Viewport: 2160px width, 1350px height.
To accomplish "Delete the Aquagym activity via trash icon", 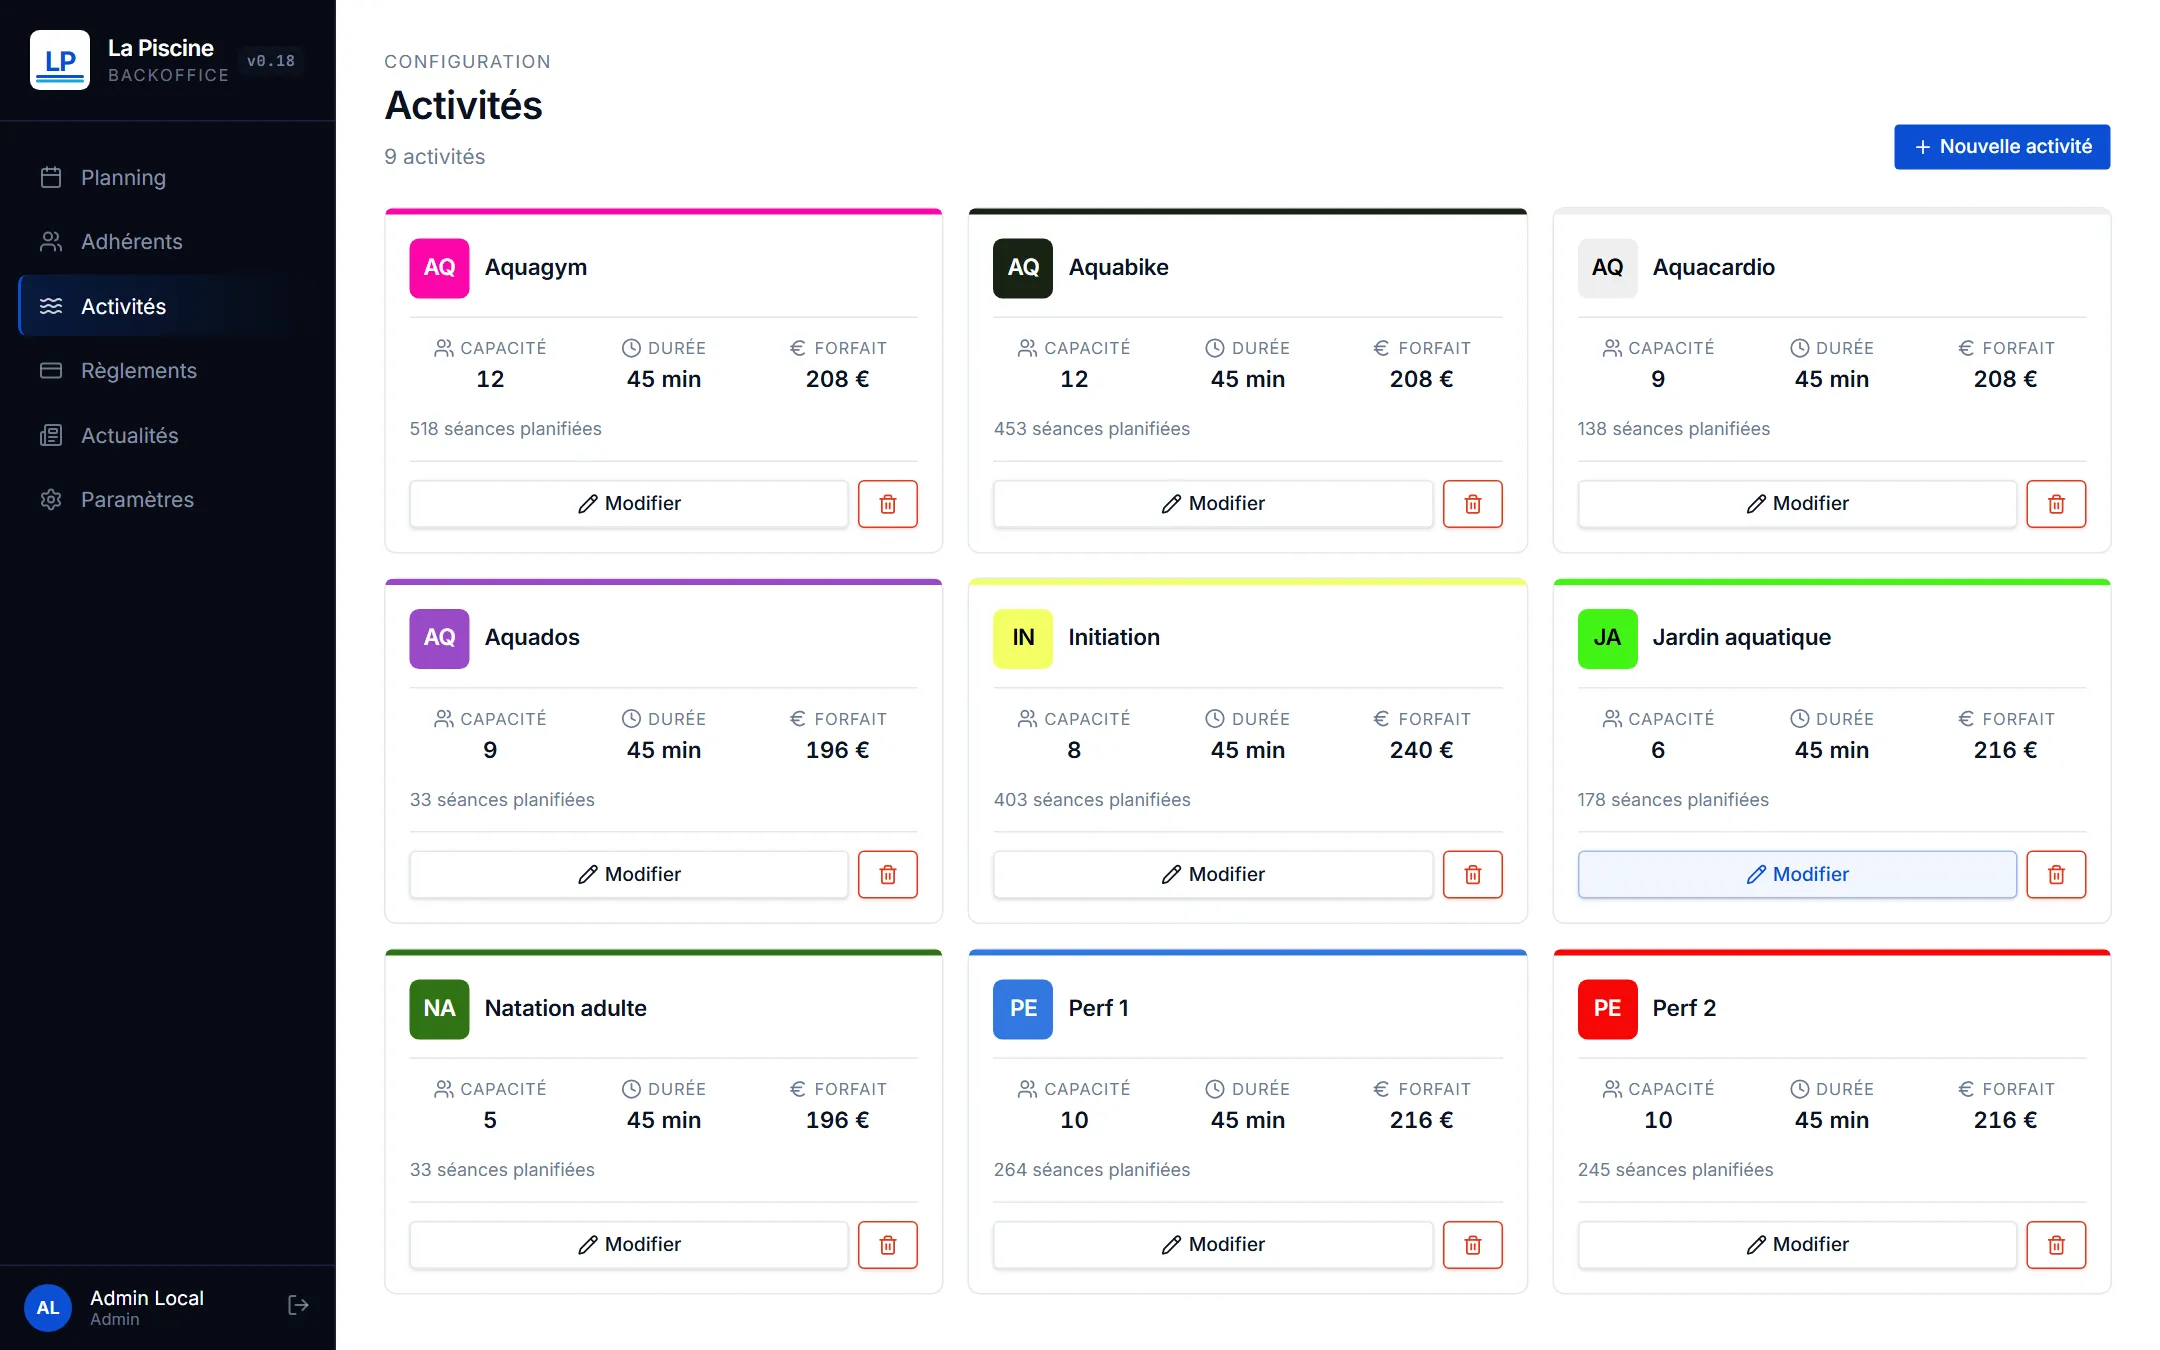I will [887, 504].
